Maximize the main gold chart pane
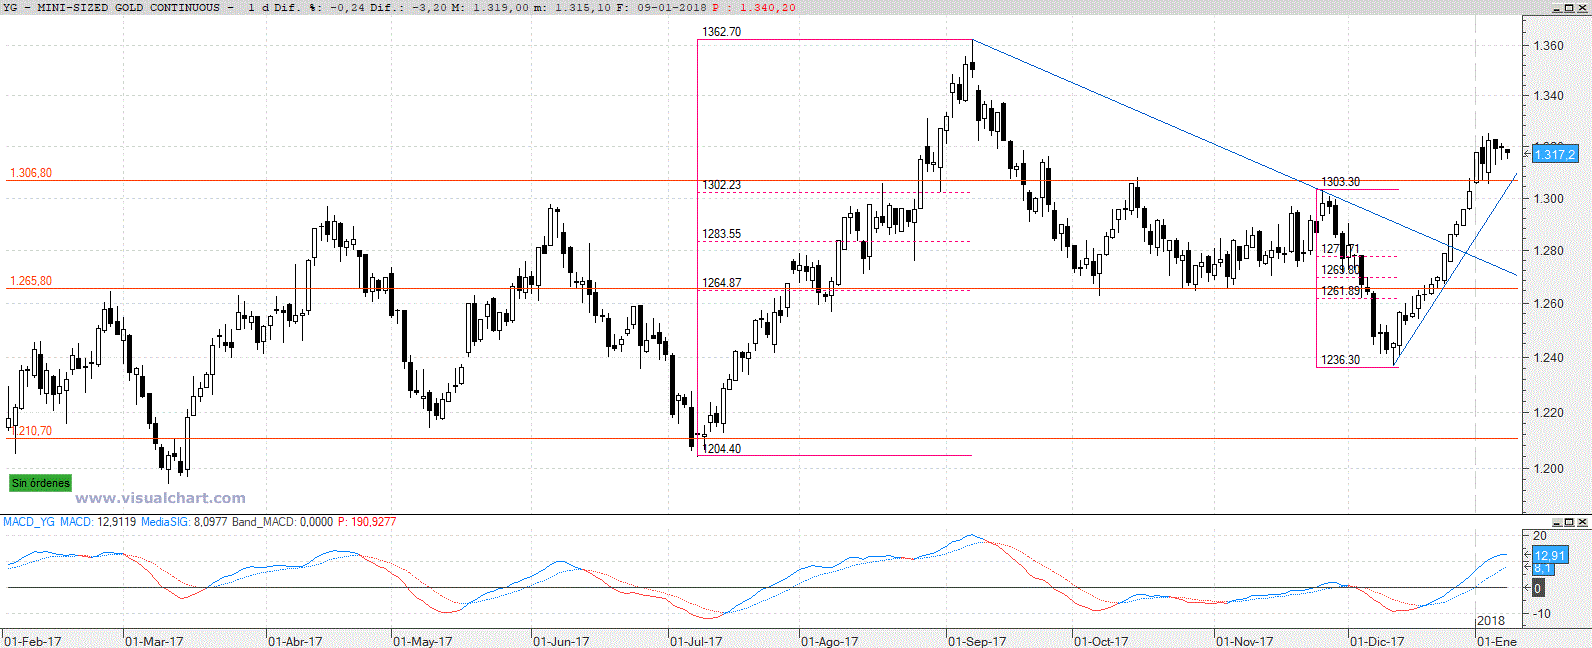 coord(1570,8)
